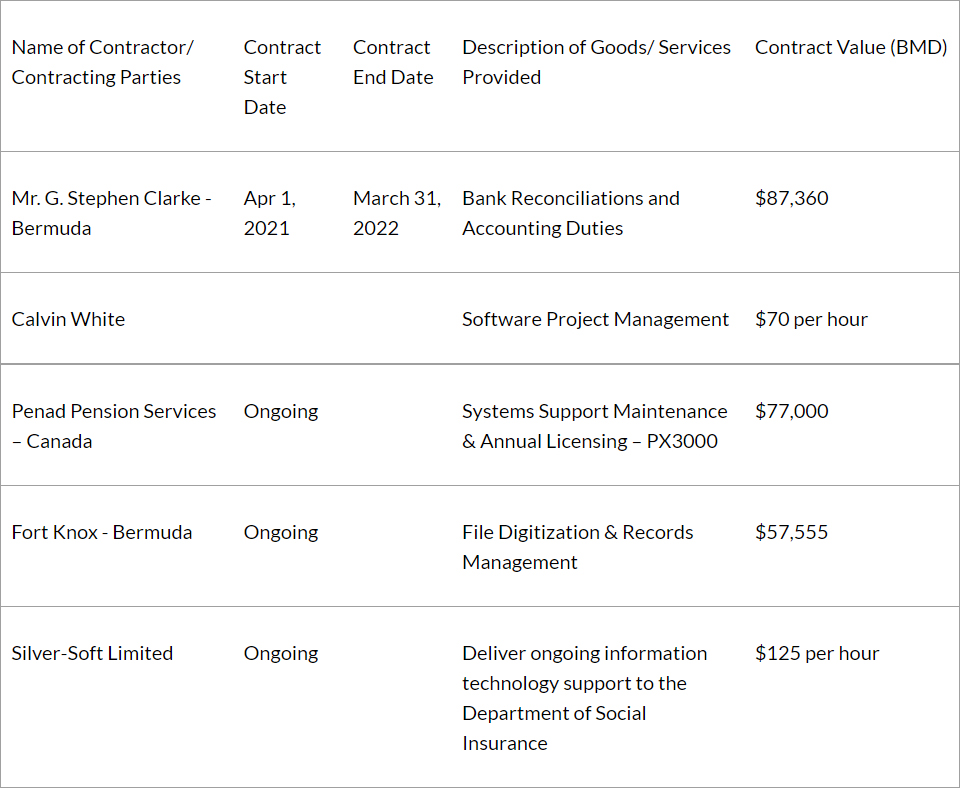This screenshot has height=788, width=960.
Task: Click the 'Apr 1, 2021' start date
Action: (x=270, y=213)
